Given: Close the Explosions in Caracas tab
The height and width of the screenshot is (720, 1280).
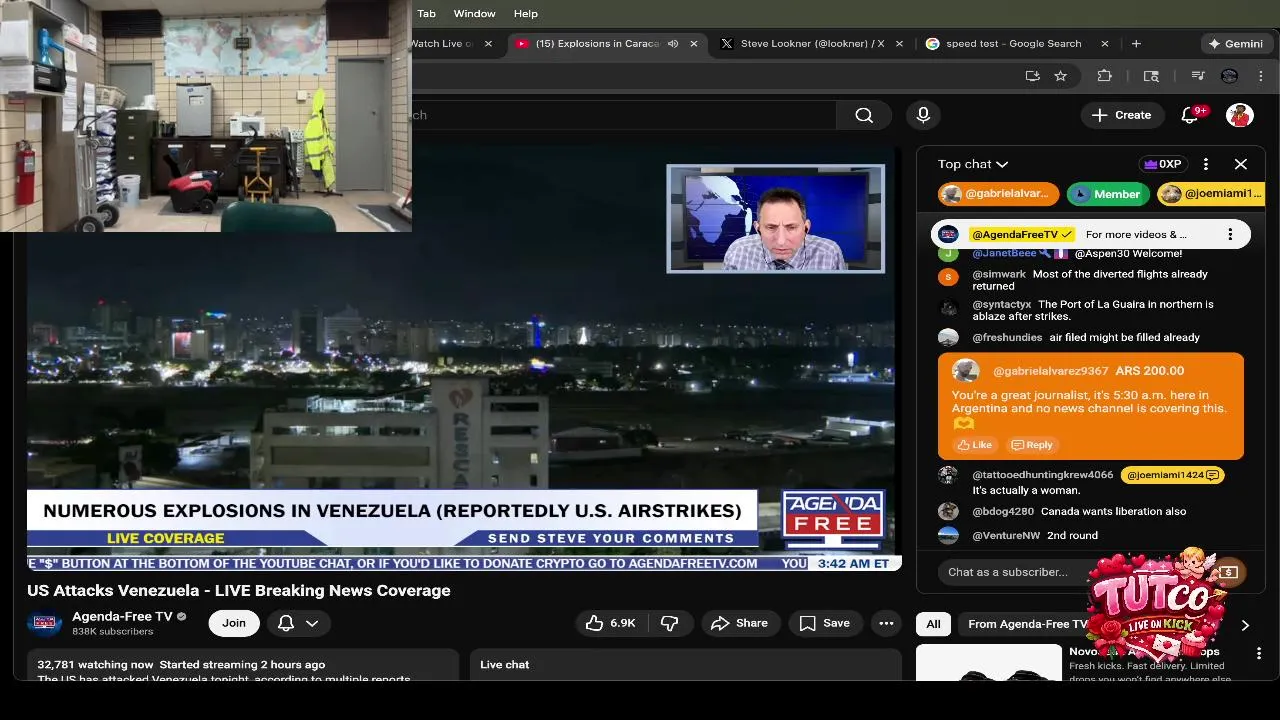Looking at the screenshot, I should 693,44.
